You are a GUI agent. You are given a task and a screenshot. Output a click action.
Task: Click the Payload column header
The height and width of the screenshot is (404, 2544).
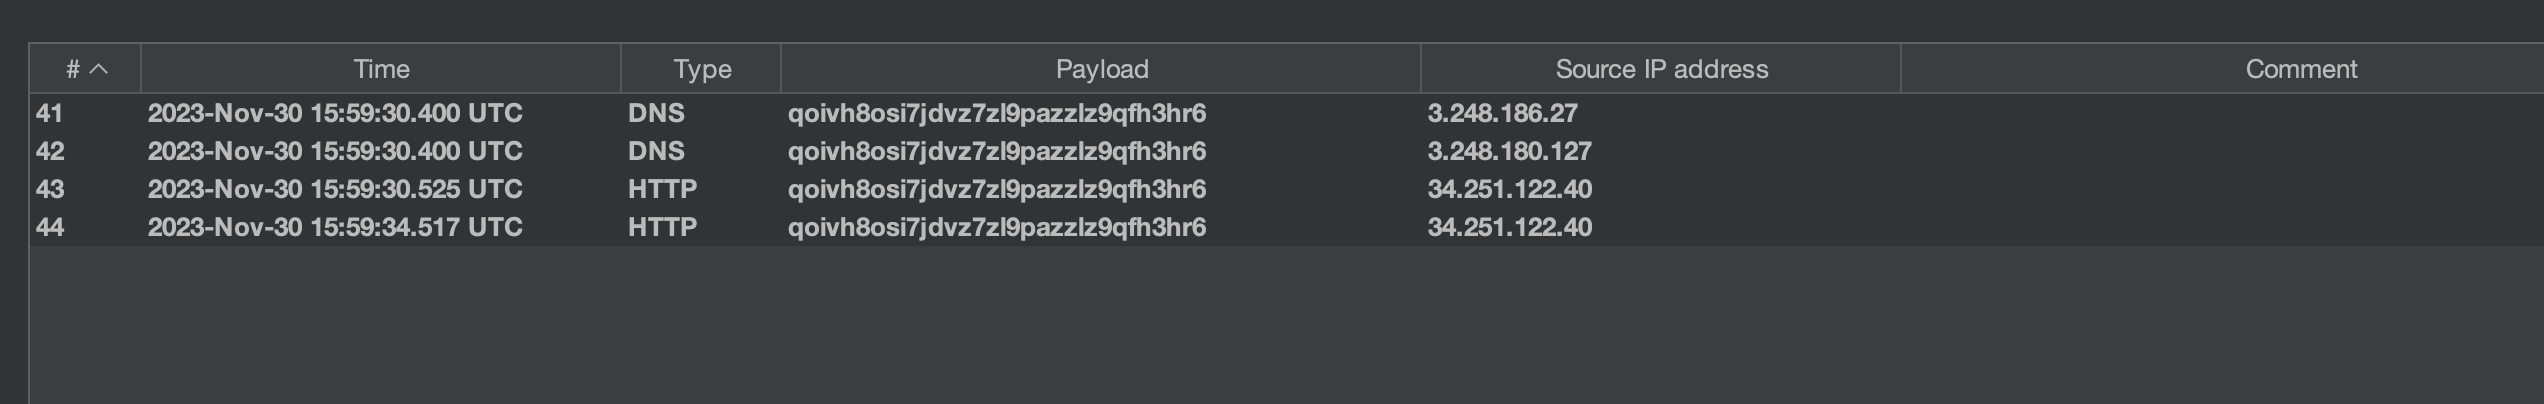coord(1101,69)
